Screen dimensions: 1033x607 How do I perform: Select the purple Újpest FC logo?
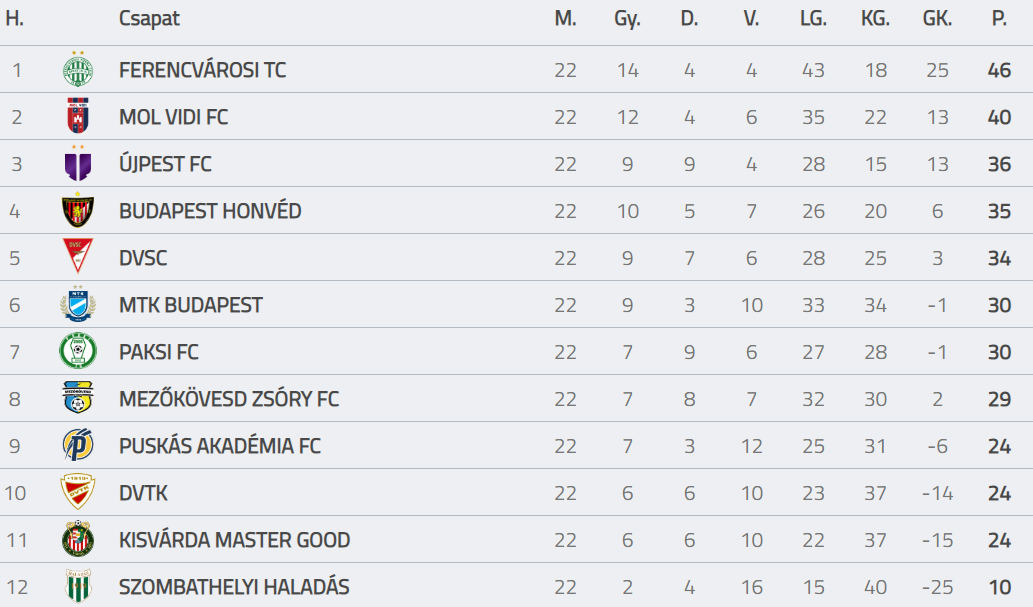(78, 163)
